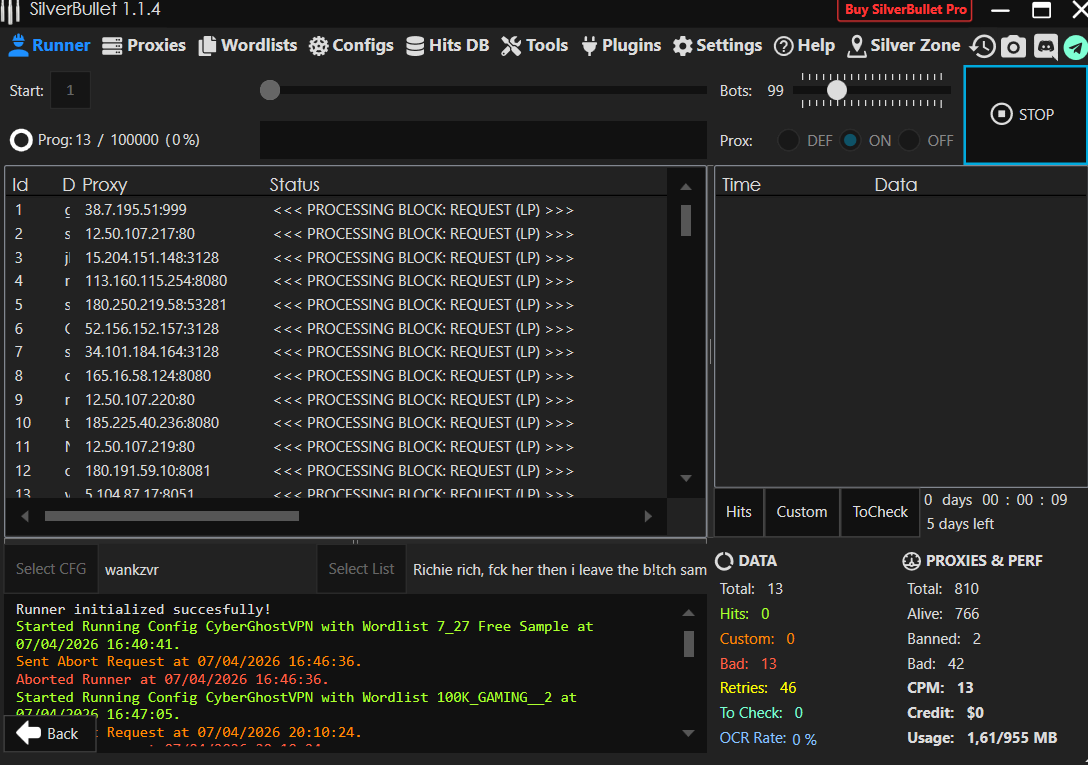Image resolution: width=1088 pixels, height=765 pixels.
Task: Open the Hits DB database section
Action: tap(448, 45)
